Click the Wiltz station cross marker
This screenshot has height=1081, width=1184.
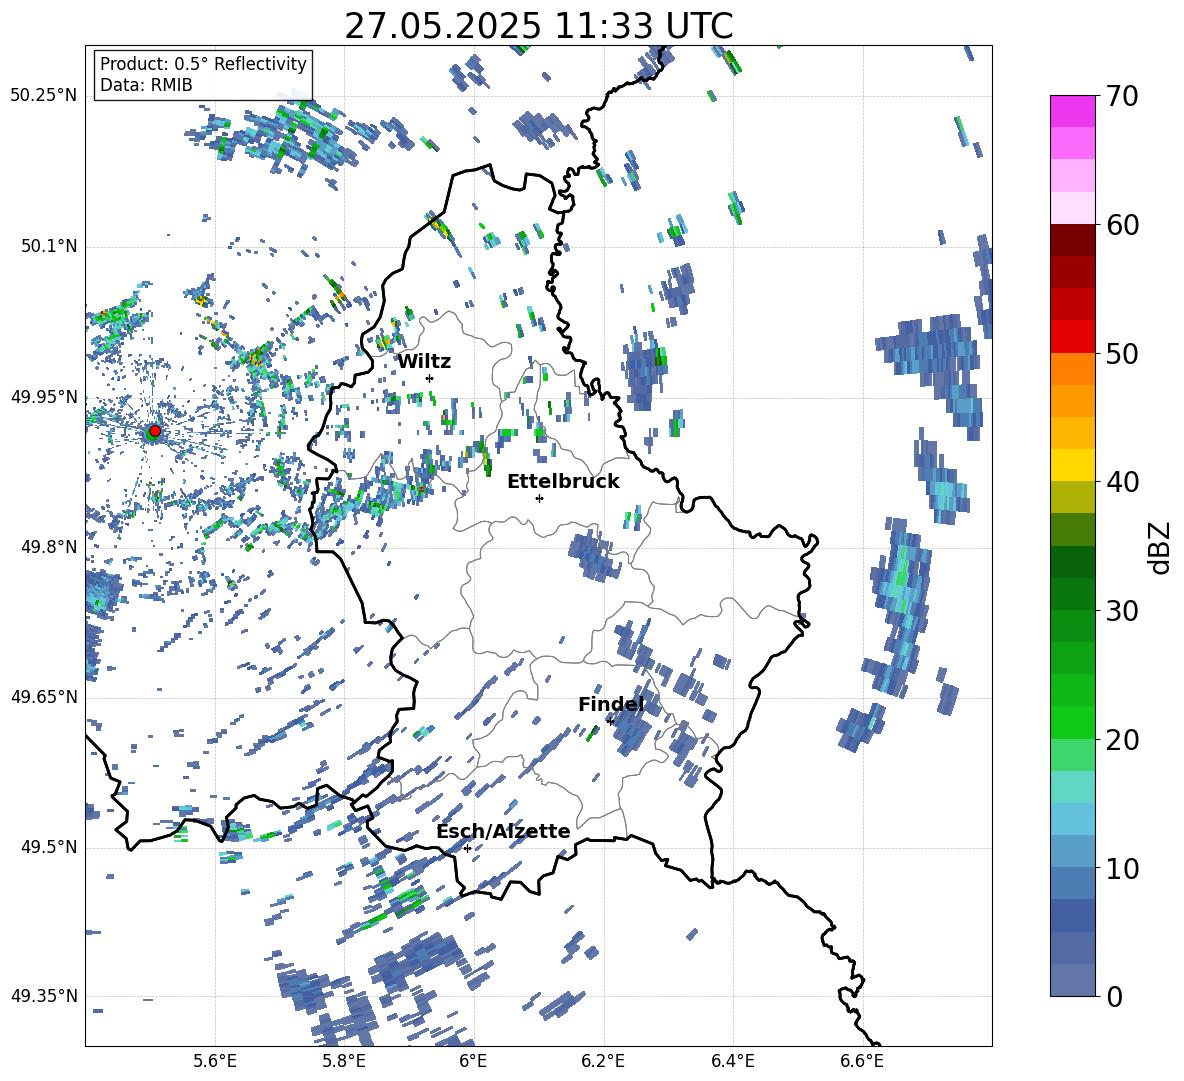(430, 378)
